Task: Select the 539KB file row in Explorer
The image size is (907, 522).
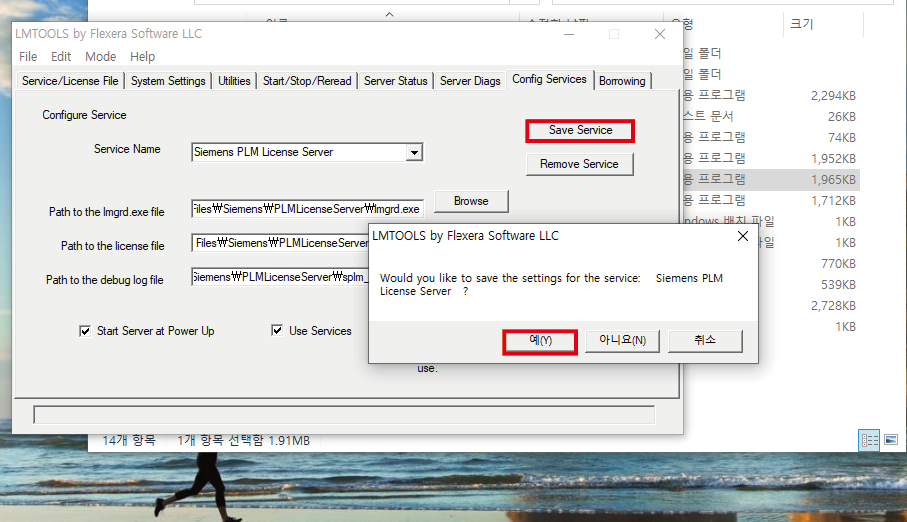Action: pos(809,285)
